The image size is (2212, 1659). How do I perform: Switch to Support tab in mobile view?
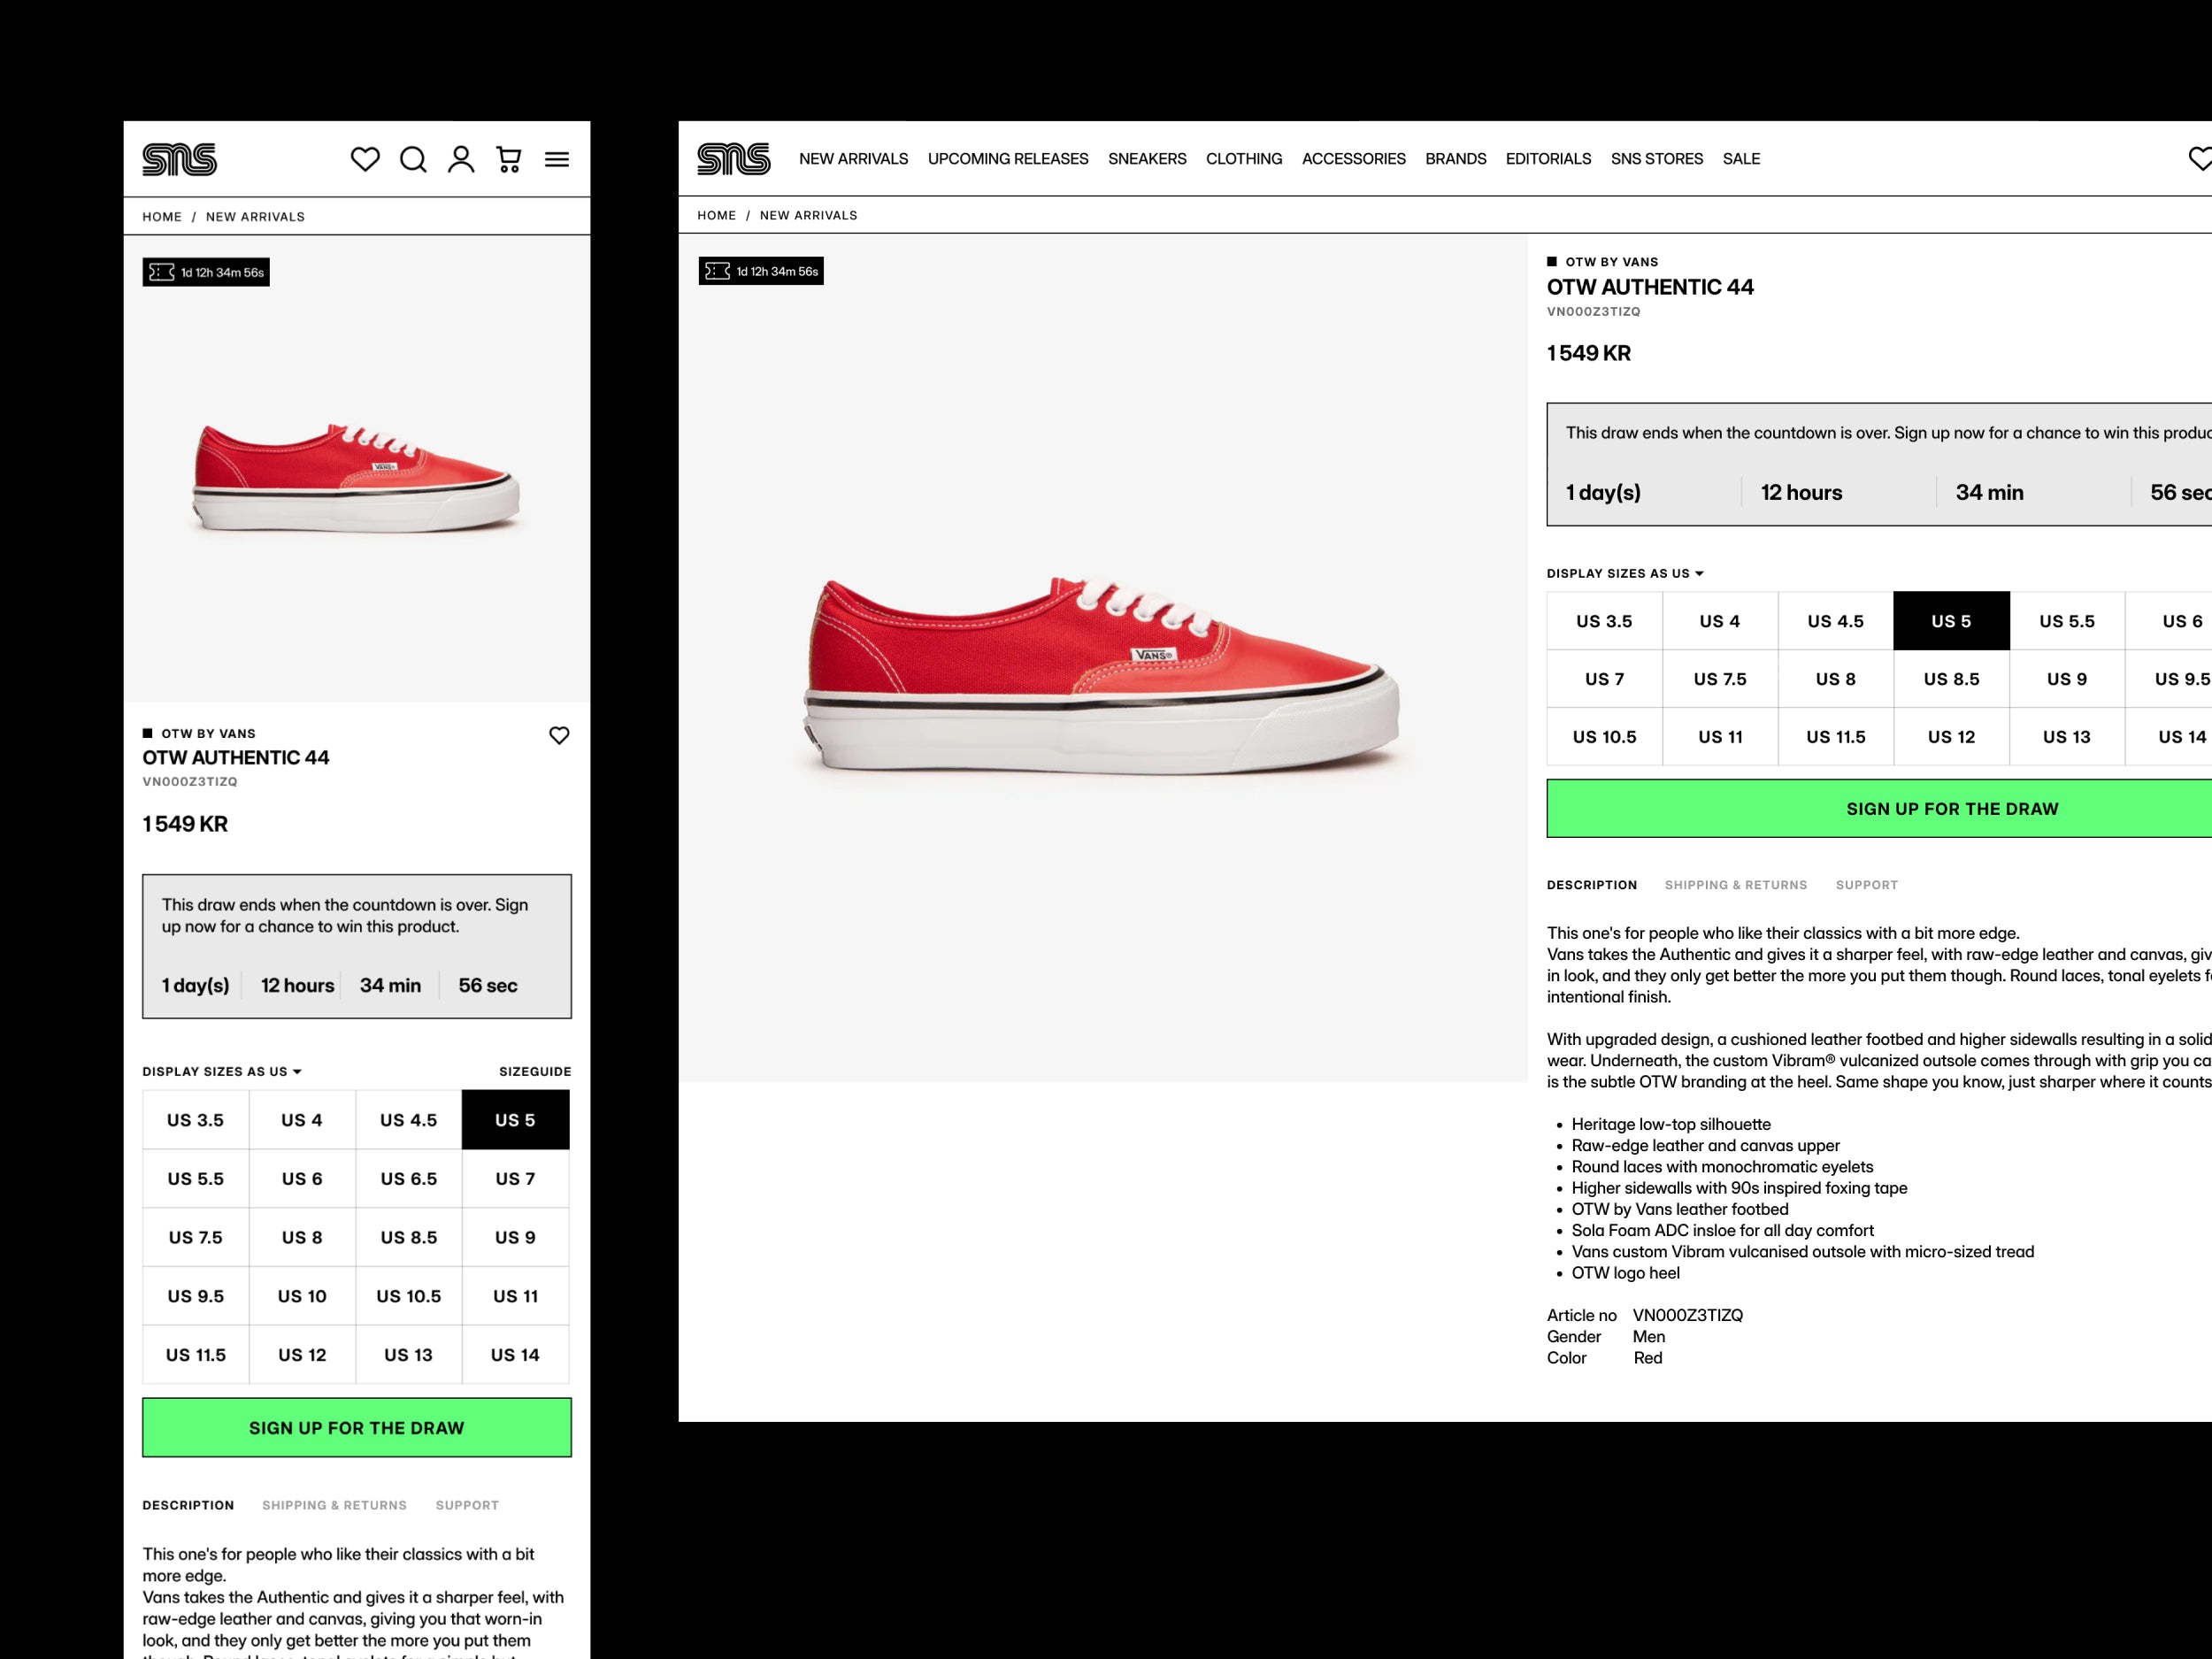pyautogui.click(x=467, y=1505)
